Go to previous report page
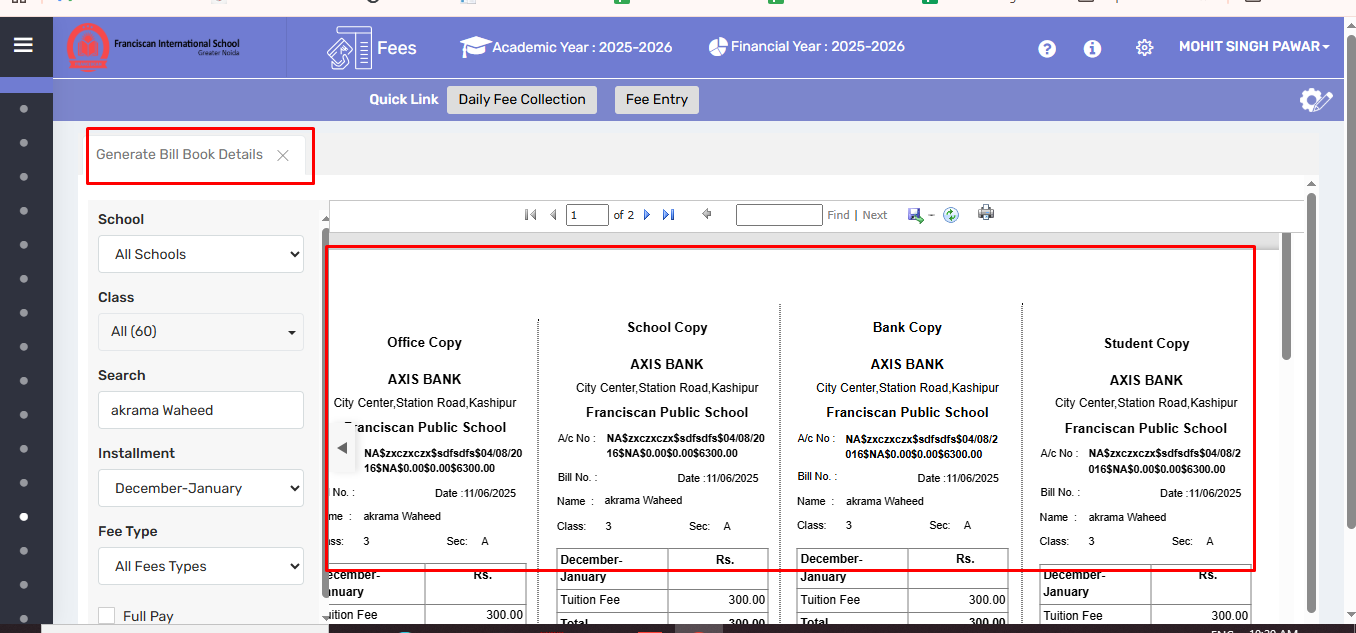Image resolution: width=1356 pixels, height=633 pixels. tap(553, 214)
